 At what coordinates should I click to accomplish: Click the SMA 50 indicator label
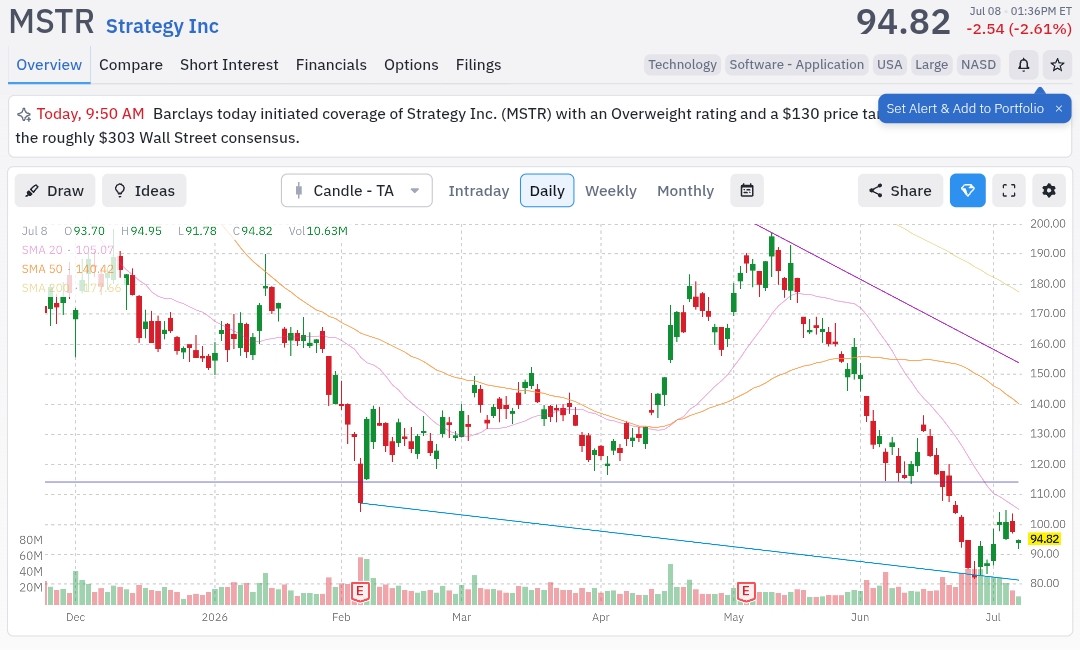68,269
